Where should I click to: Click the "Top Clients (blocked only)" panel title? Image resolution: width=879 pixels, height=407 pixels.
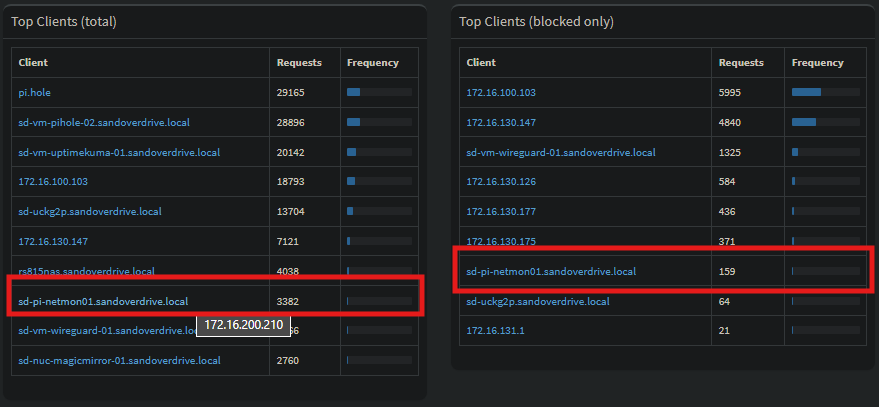click(536, 22)
